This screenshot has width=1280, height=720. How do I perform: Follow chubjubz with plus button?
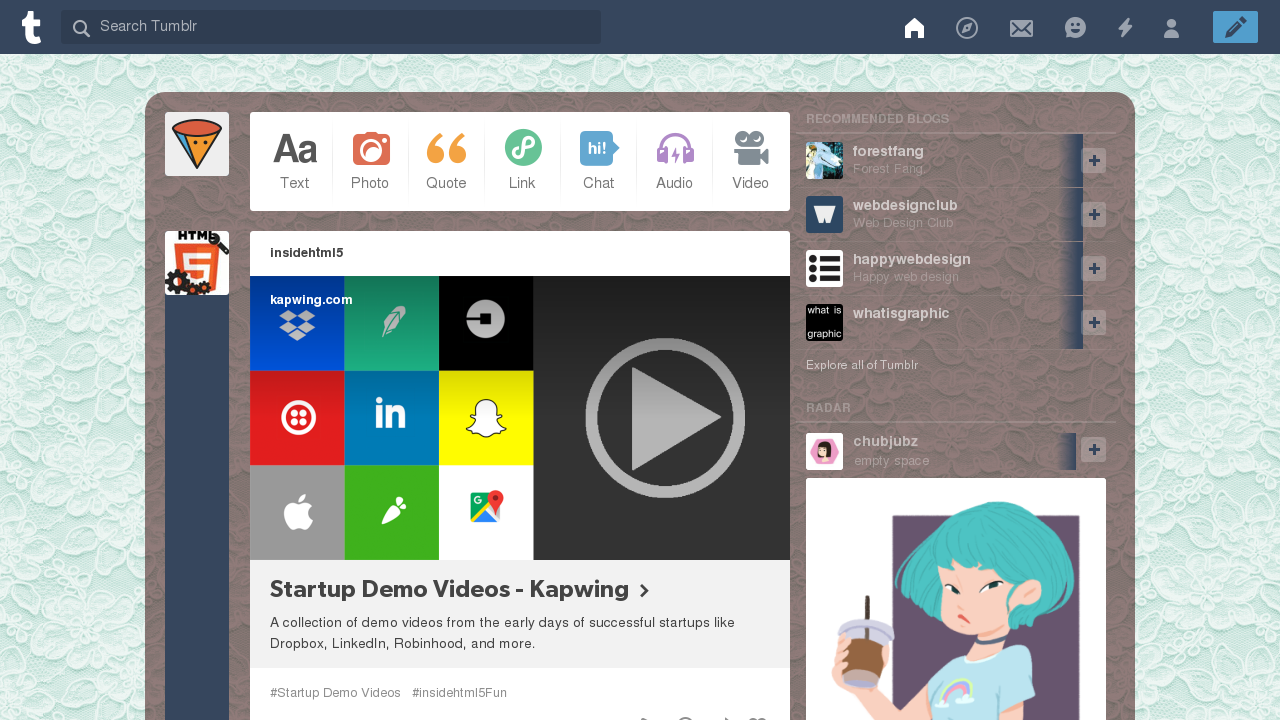click(x=1094, y=450)
